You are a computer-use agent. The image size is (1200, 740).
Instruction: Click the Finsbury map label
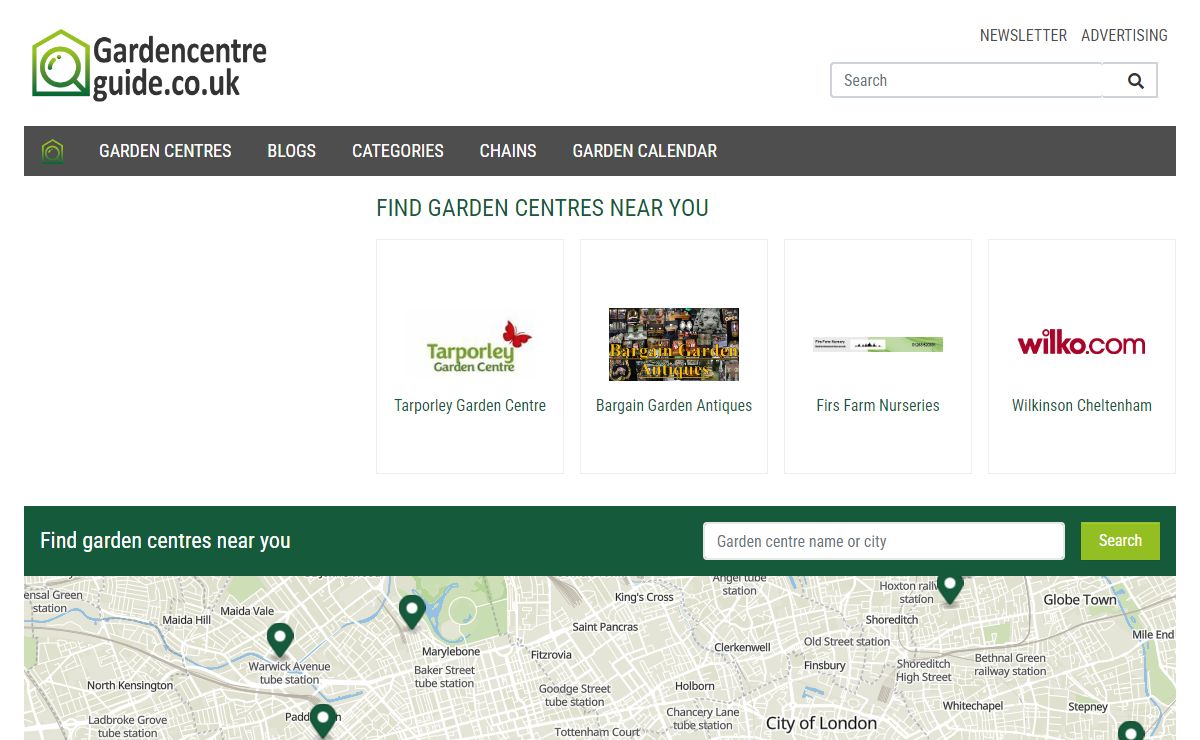click(x=825, y=665)
